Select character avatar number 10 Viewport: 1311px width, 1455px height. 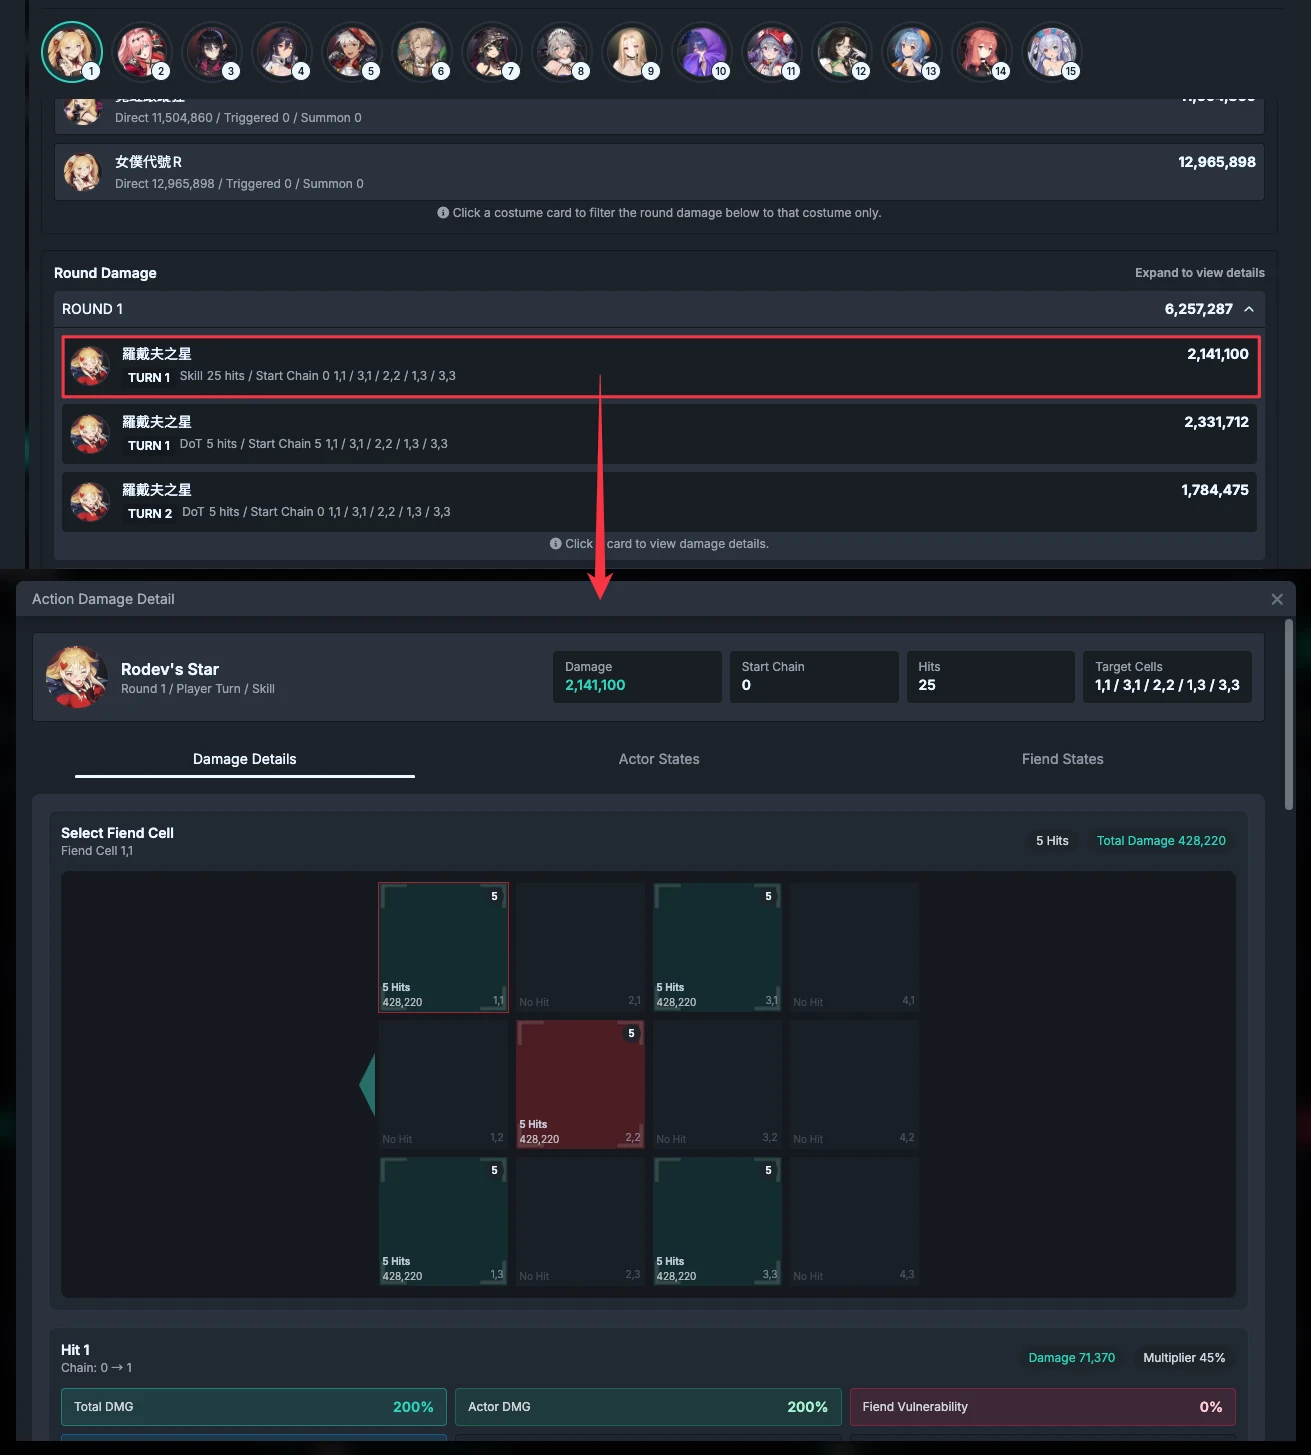(x=702, y=52)
